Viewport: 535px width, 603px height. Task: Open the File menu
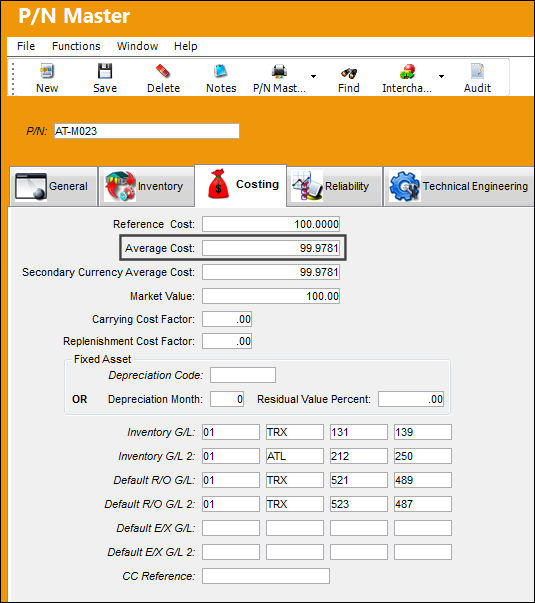tap(26, 46)
